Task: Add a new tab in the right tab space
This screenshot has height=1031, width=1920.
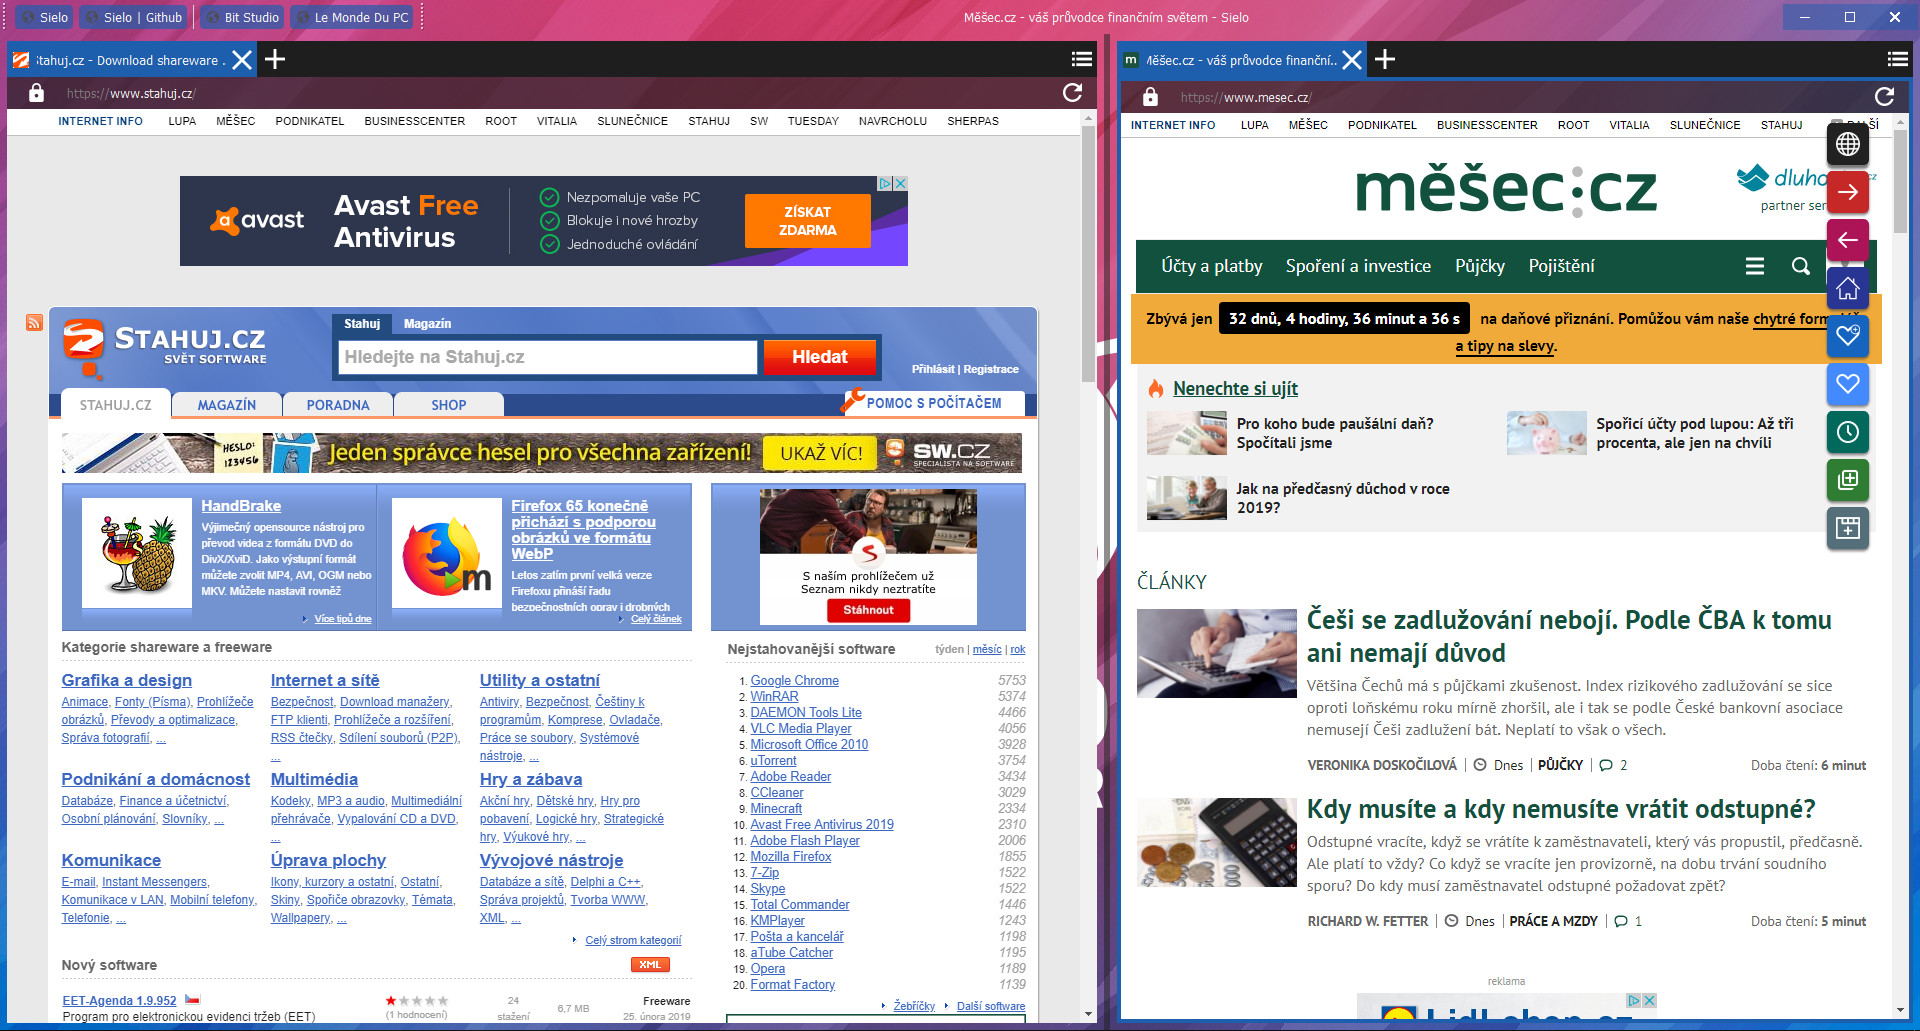Action: click(x=1385, y=60)
